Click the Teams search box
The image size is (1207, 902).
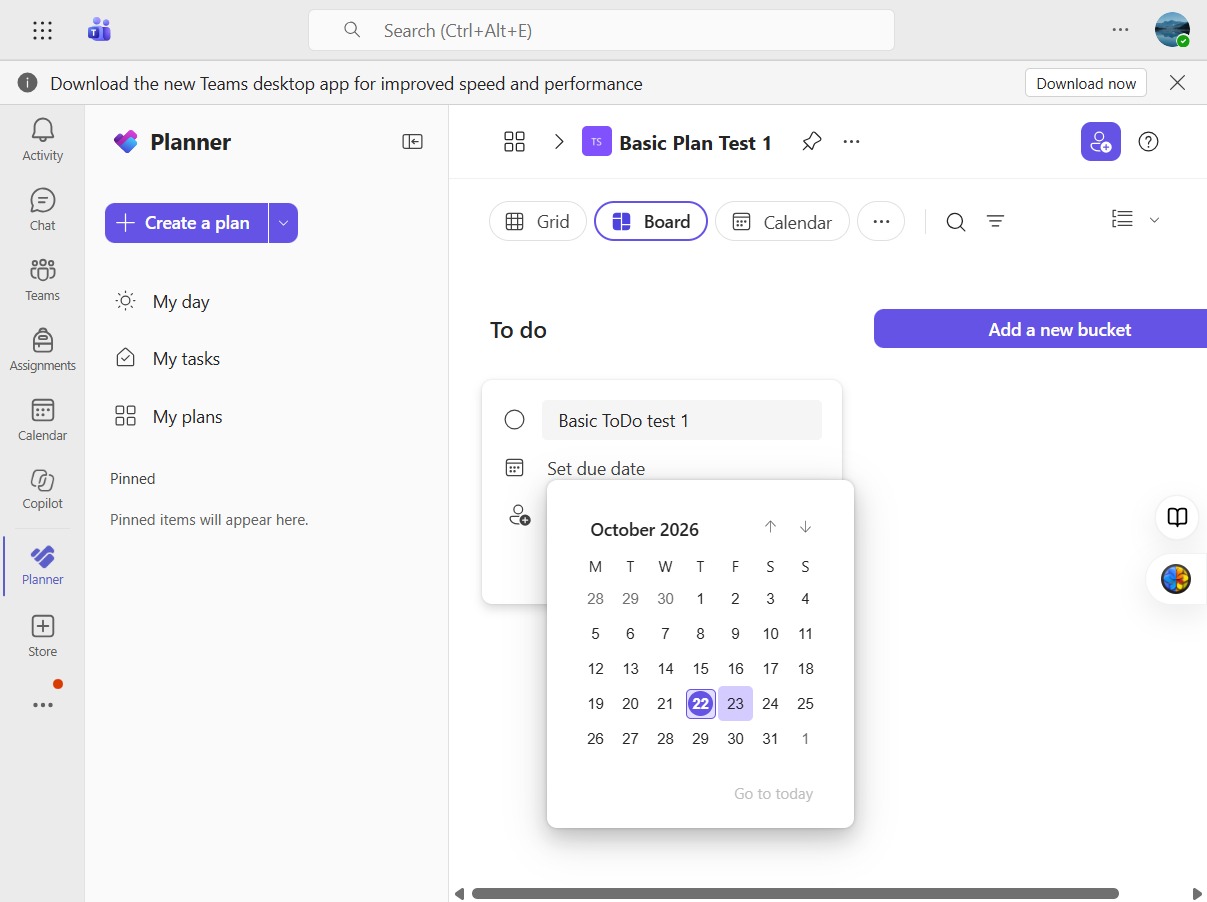pos(601,30)
